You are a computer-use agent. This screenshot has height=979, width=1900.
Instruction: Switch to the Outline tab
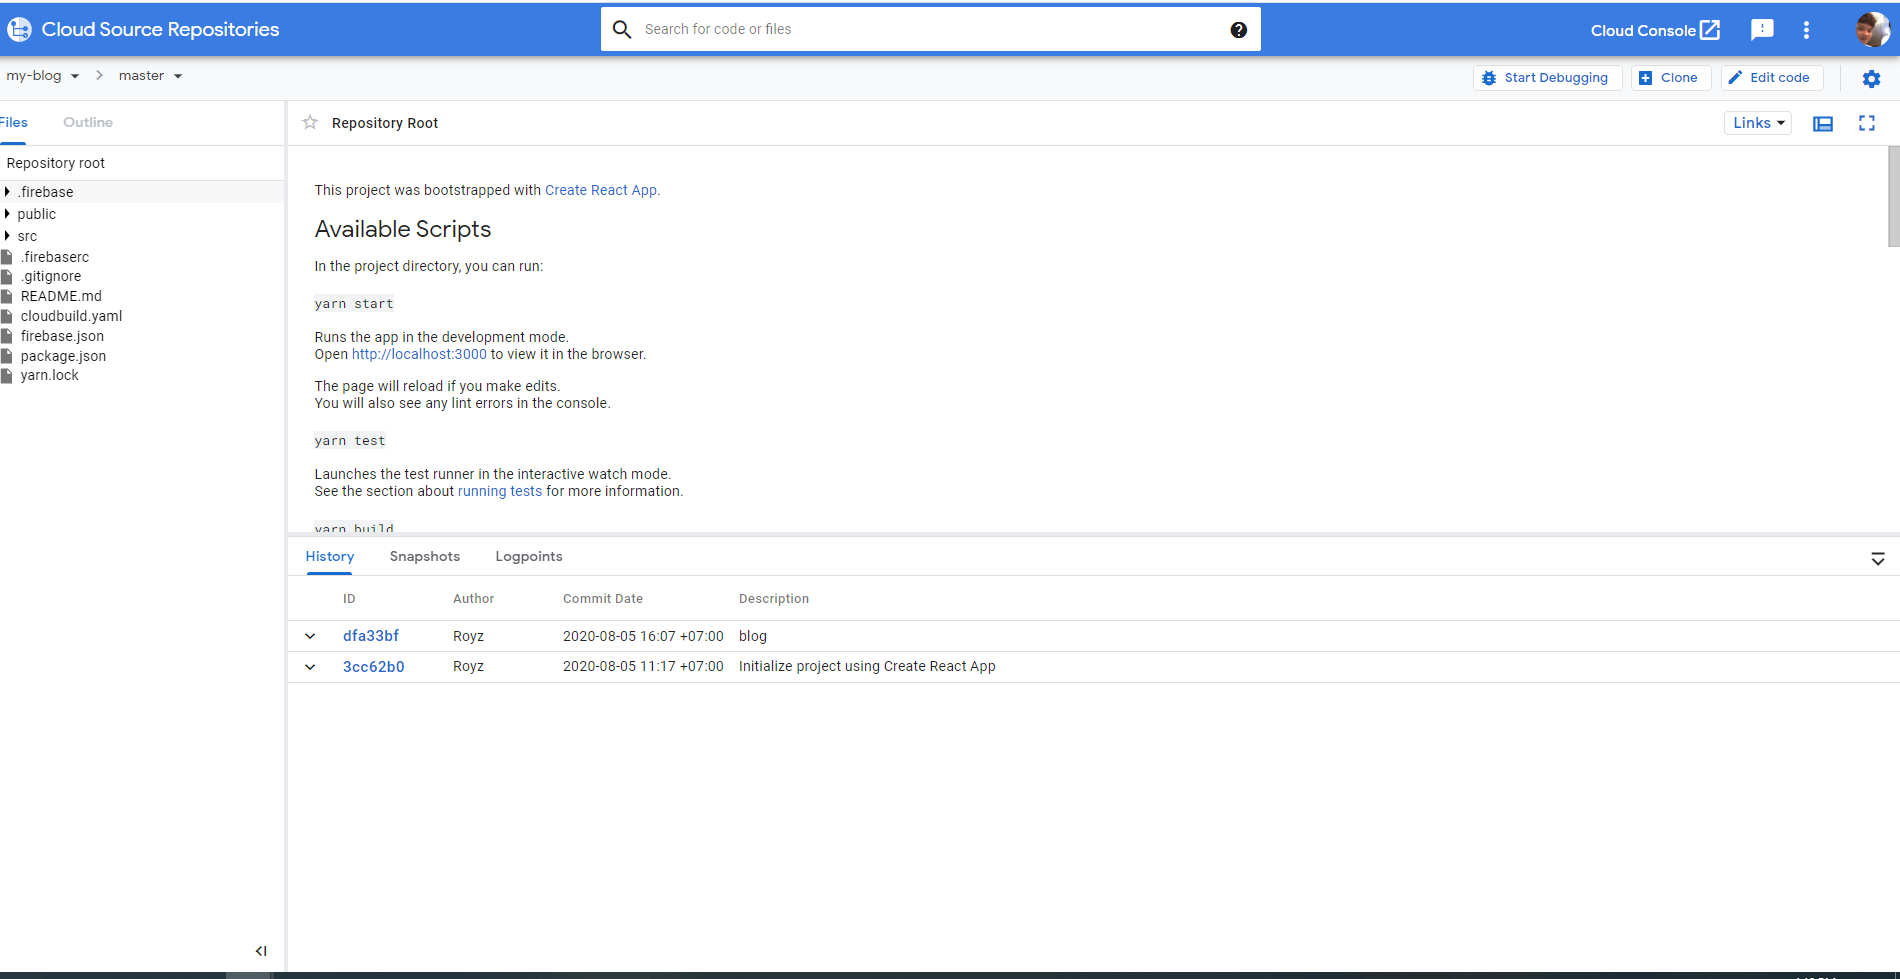coord(88,122)
